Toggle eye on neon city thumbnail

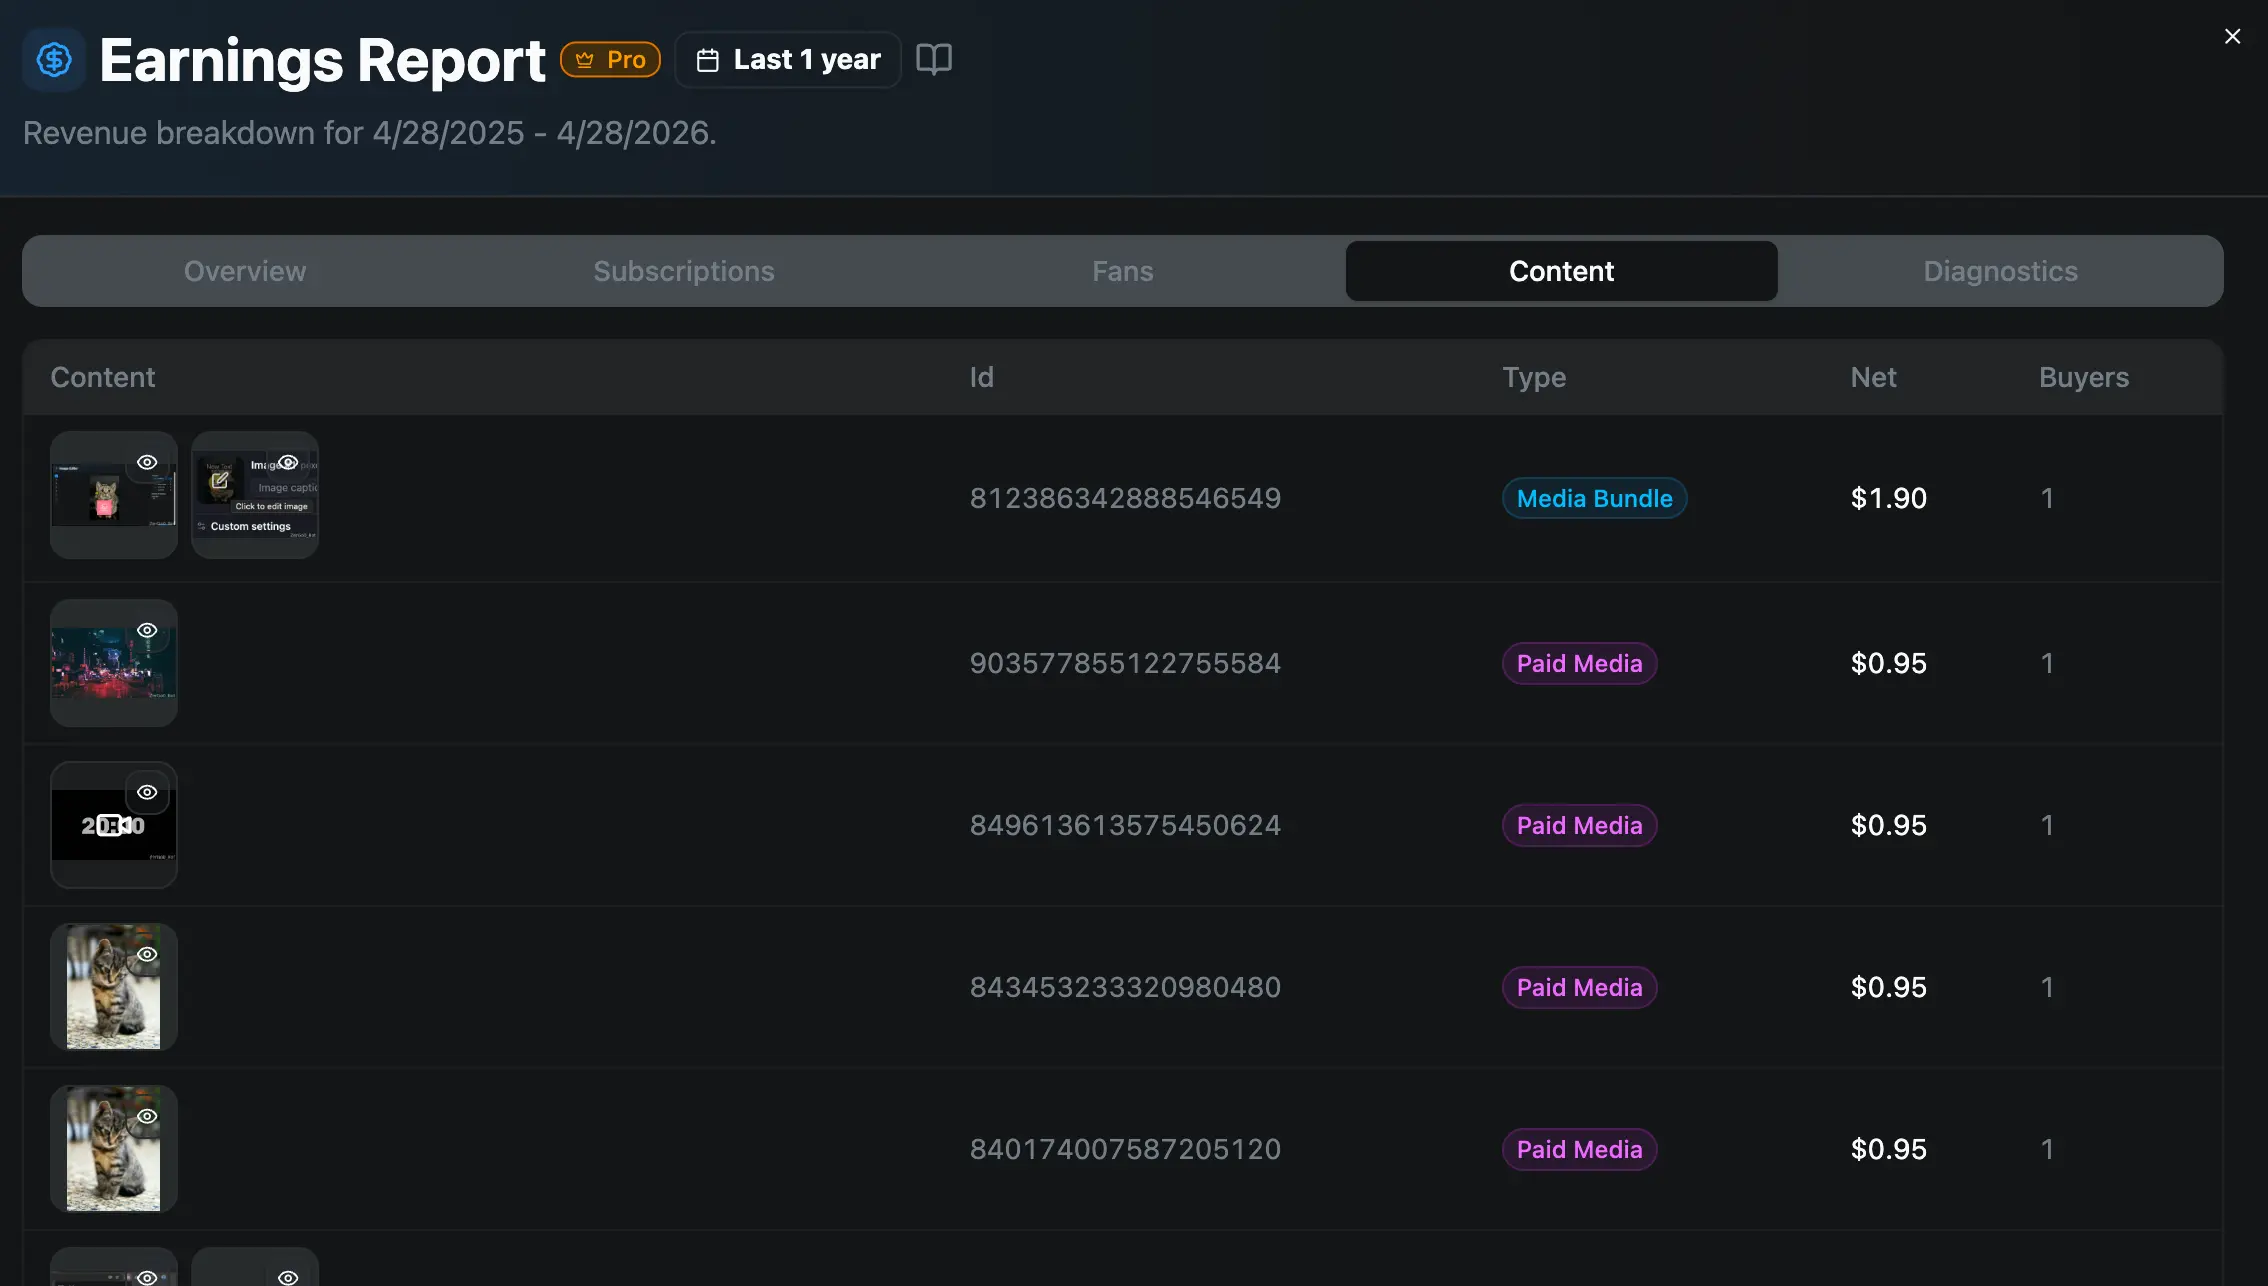point(147,630)
